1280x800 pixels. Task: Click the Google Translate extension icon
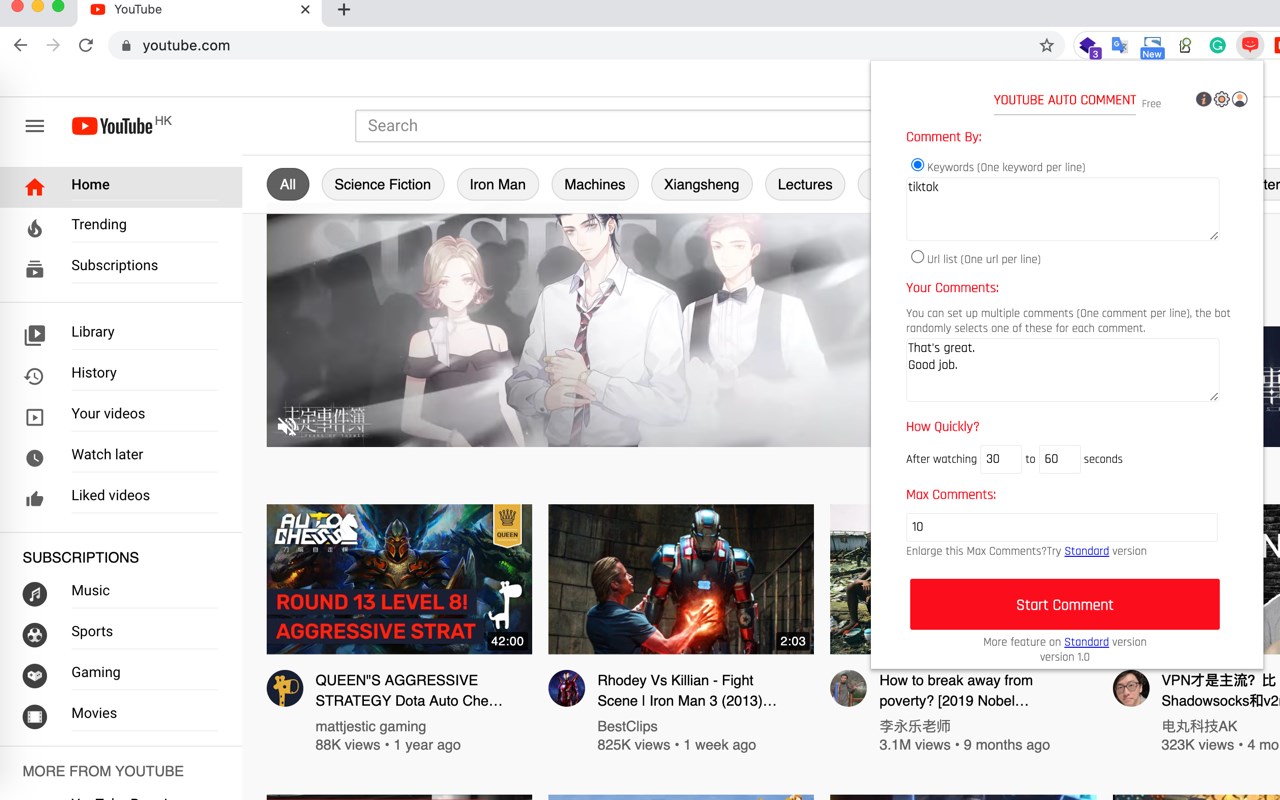click(1120, 45)
